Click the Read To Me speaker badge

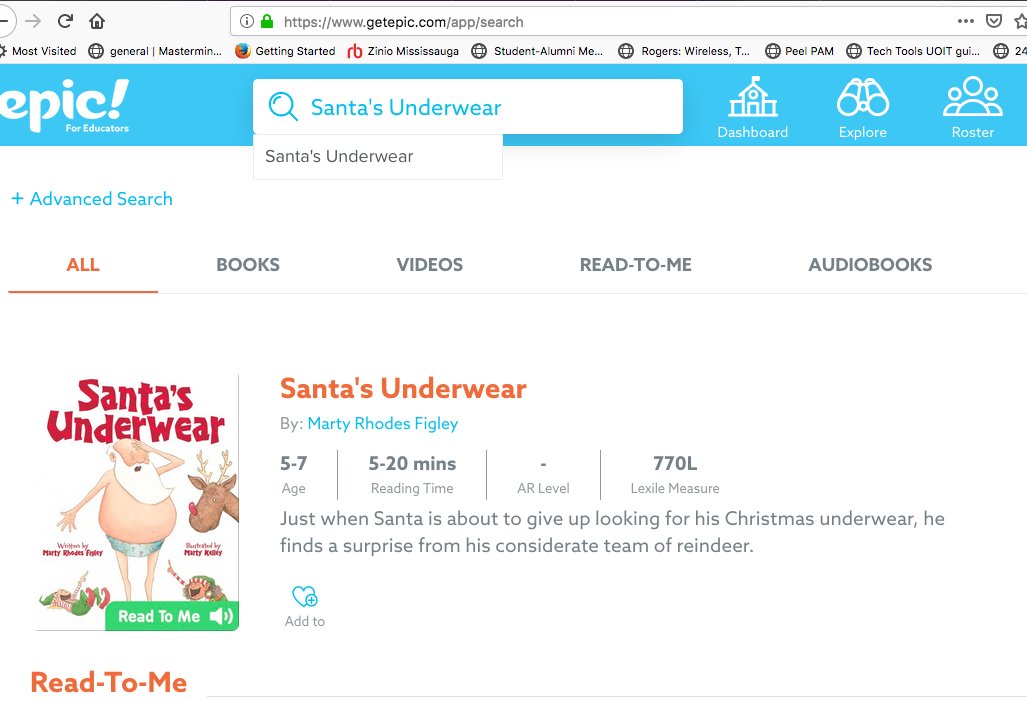click(172, 616)
